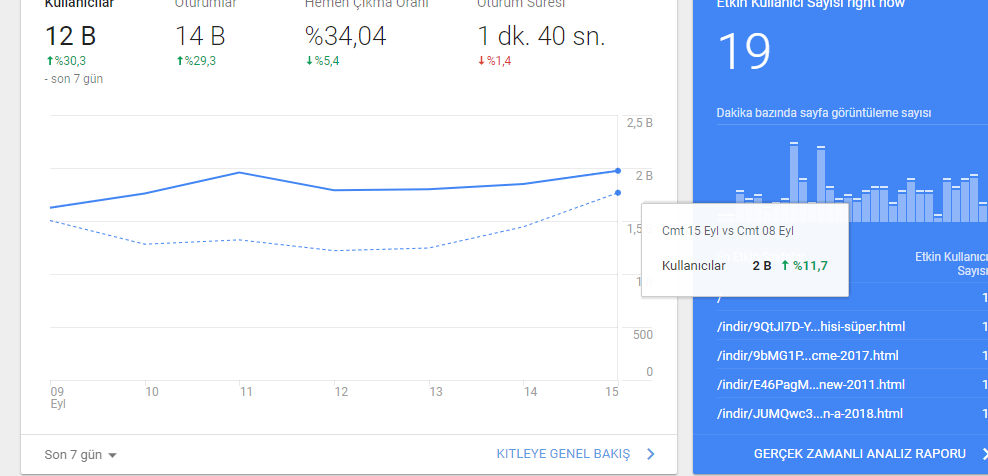988x476 pixels.
Task: Click chevron next to GERÇEK ZAMANLI ANALİZ RAPORU
Action: click(984, 453)
